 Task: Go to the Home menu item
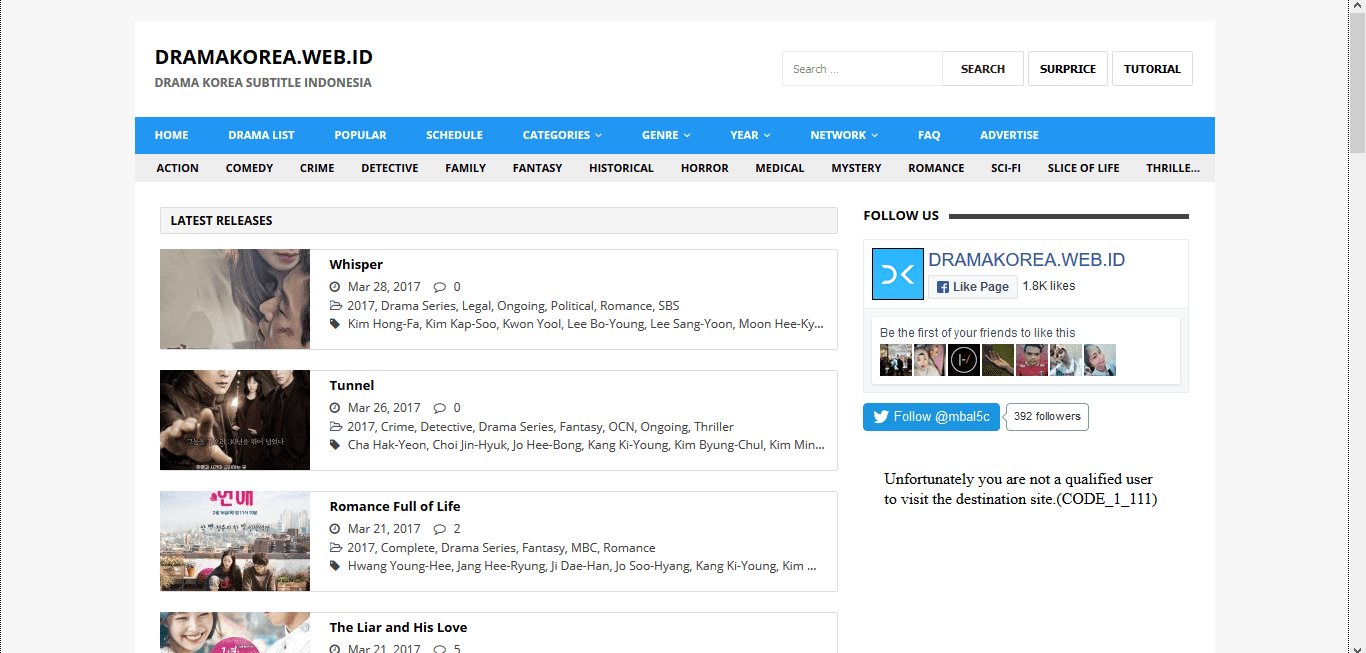[171, 135]
